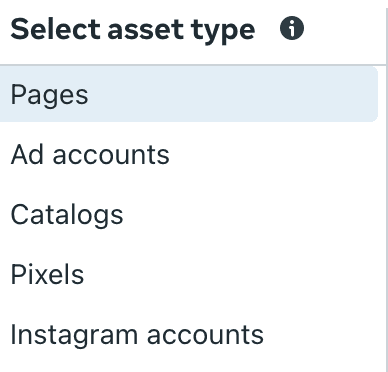Click the circled letter i info button

point(292,29)
